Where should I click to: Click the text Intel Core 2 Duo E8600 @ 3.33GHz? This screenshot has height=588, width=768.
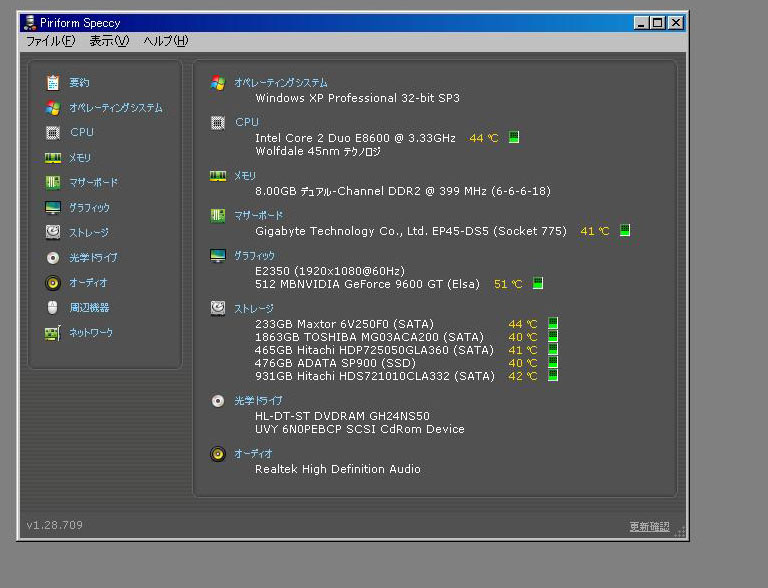356,138
